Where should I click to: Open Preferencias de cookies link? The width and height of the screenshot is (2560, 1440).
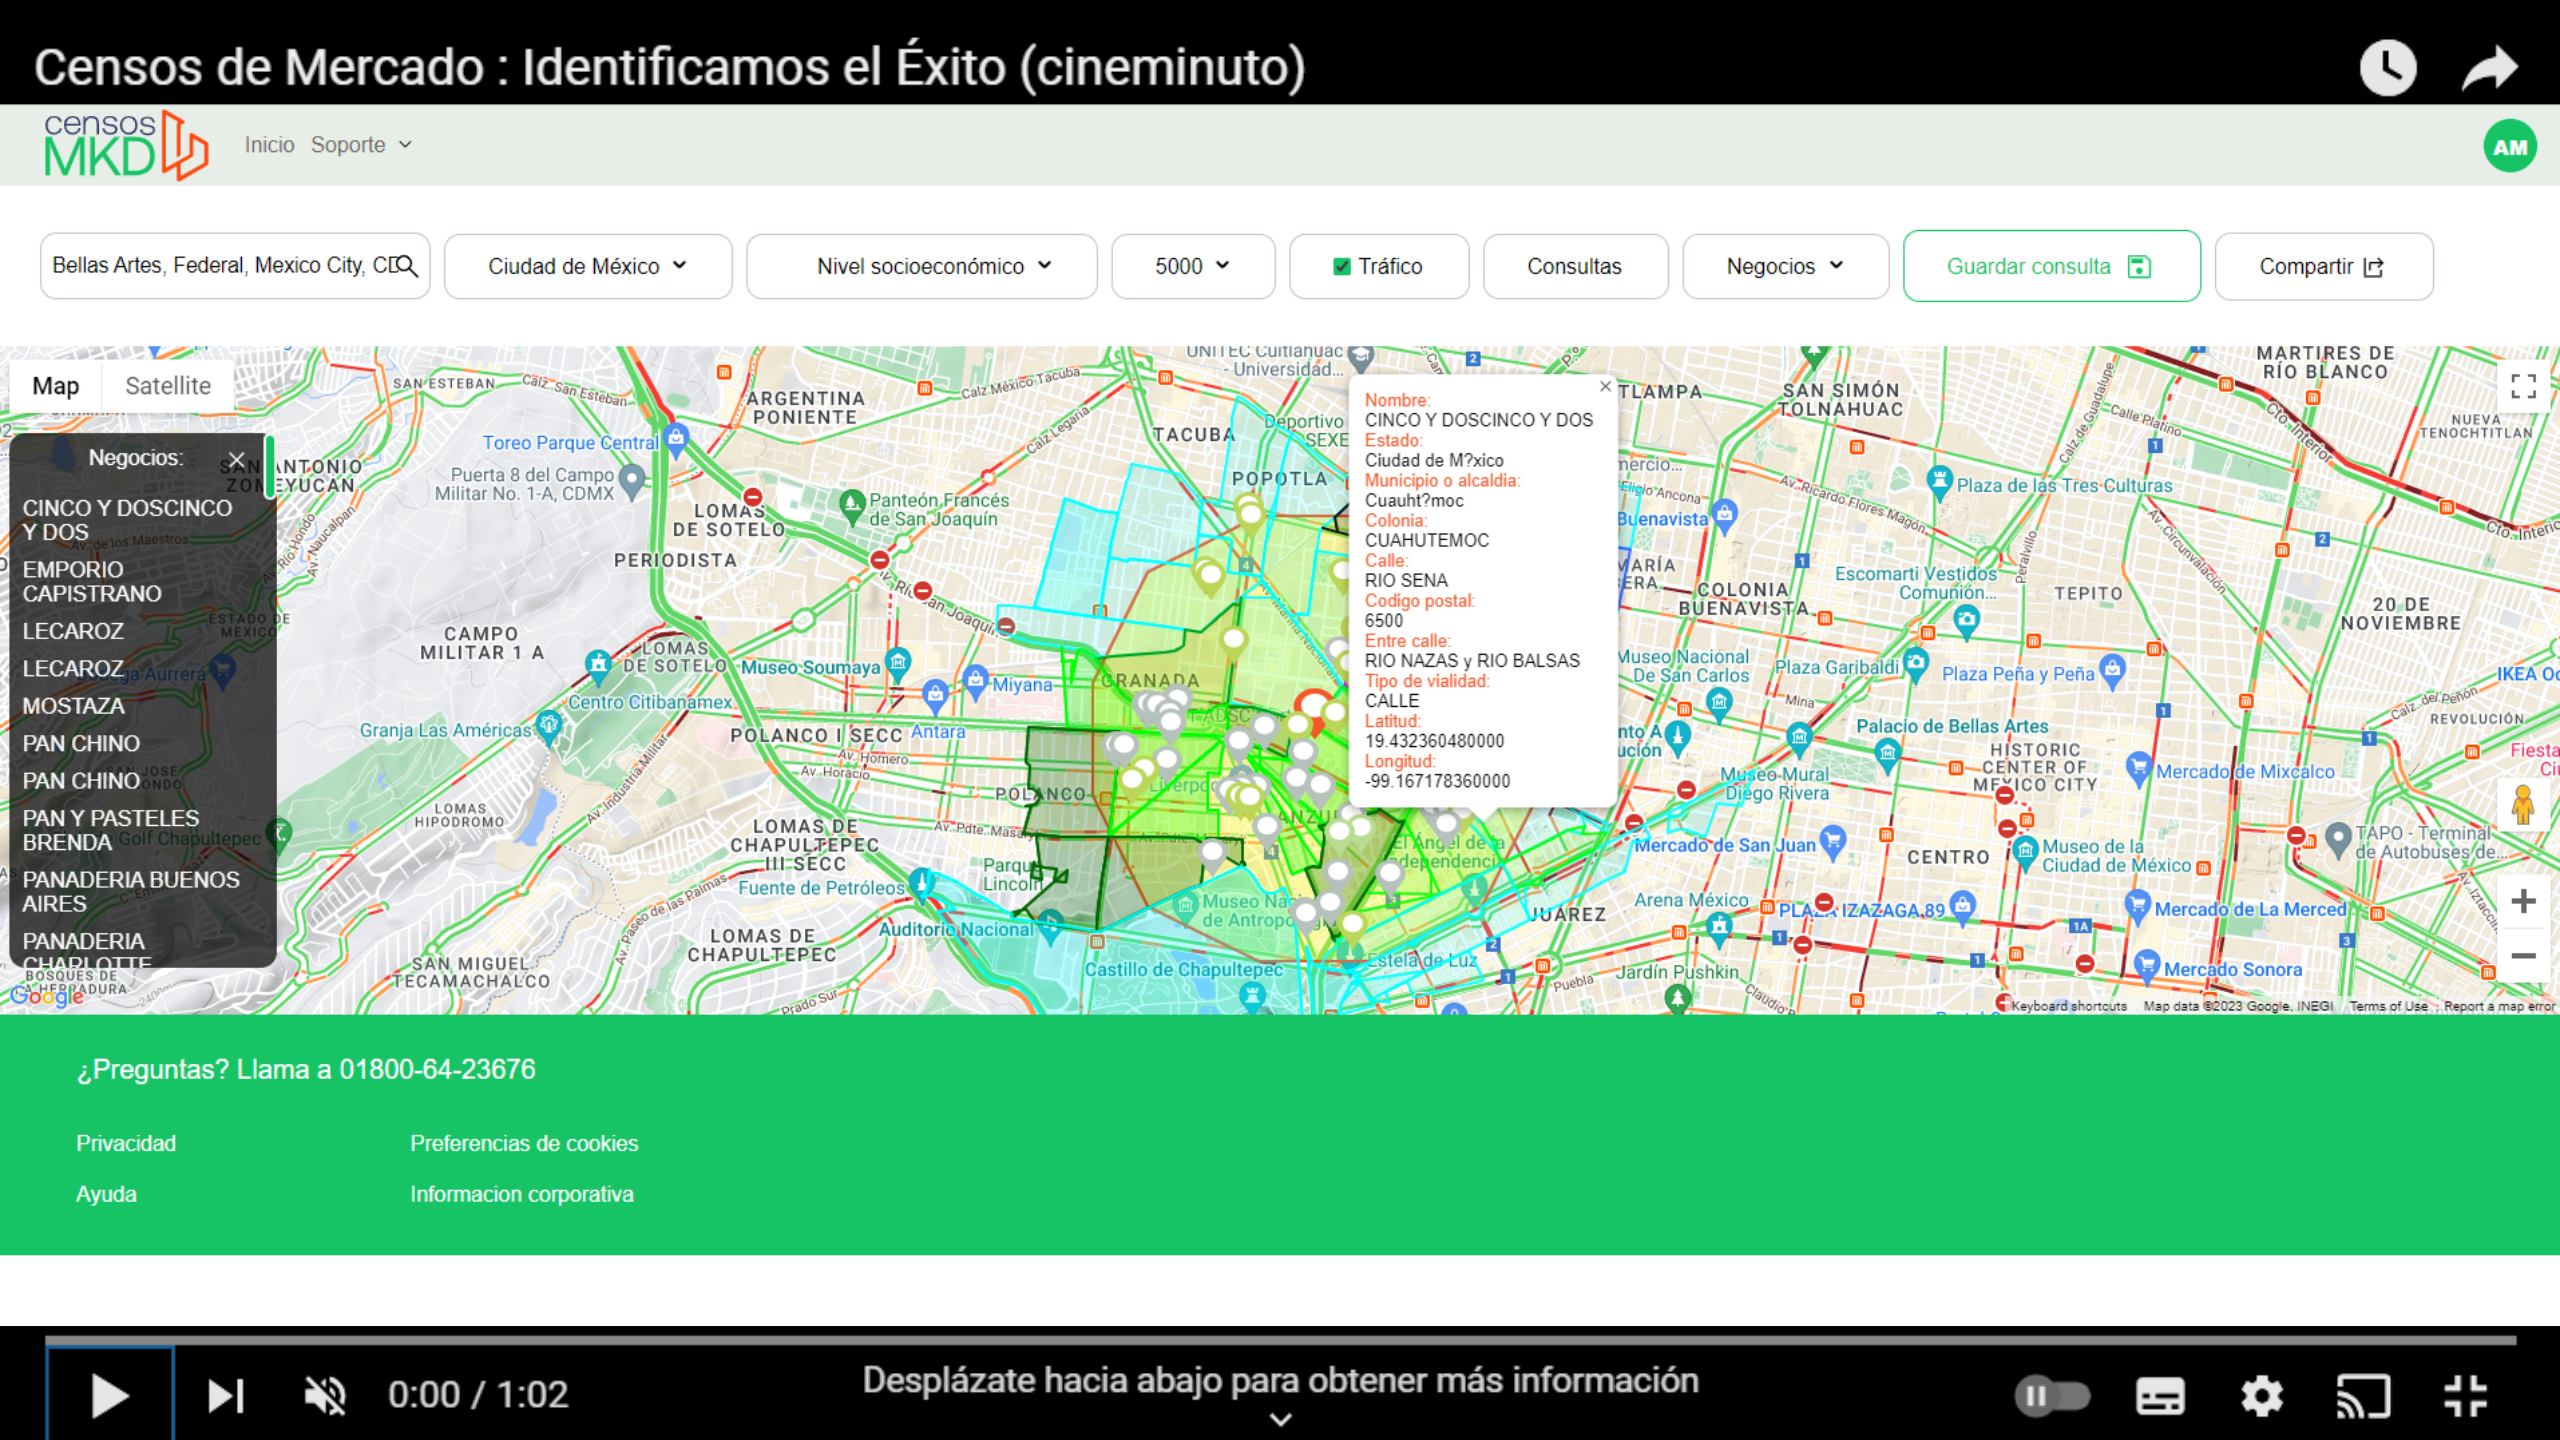(x=524, y=1143)
